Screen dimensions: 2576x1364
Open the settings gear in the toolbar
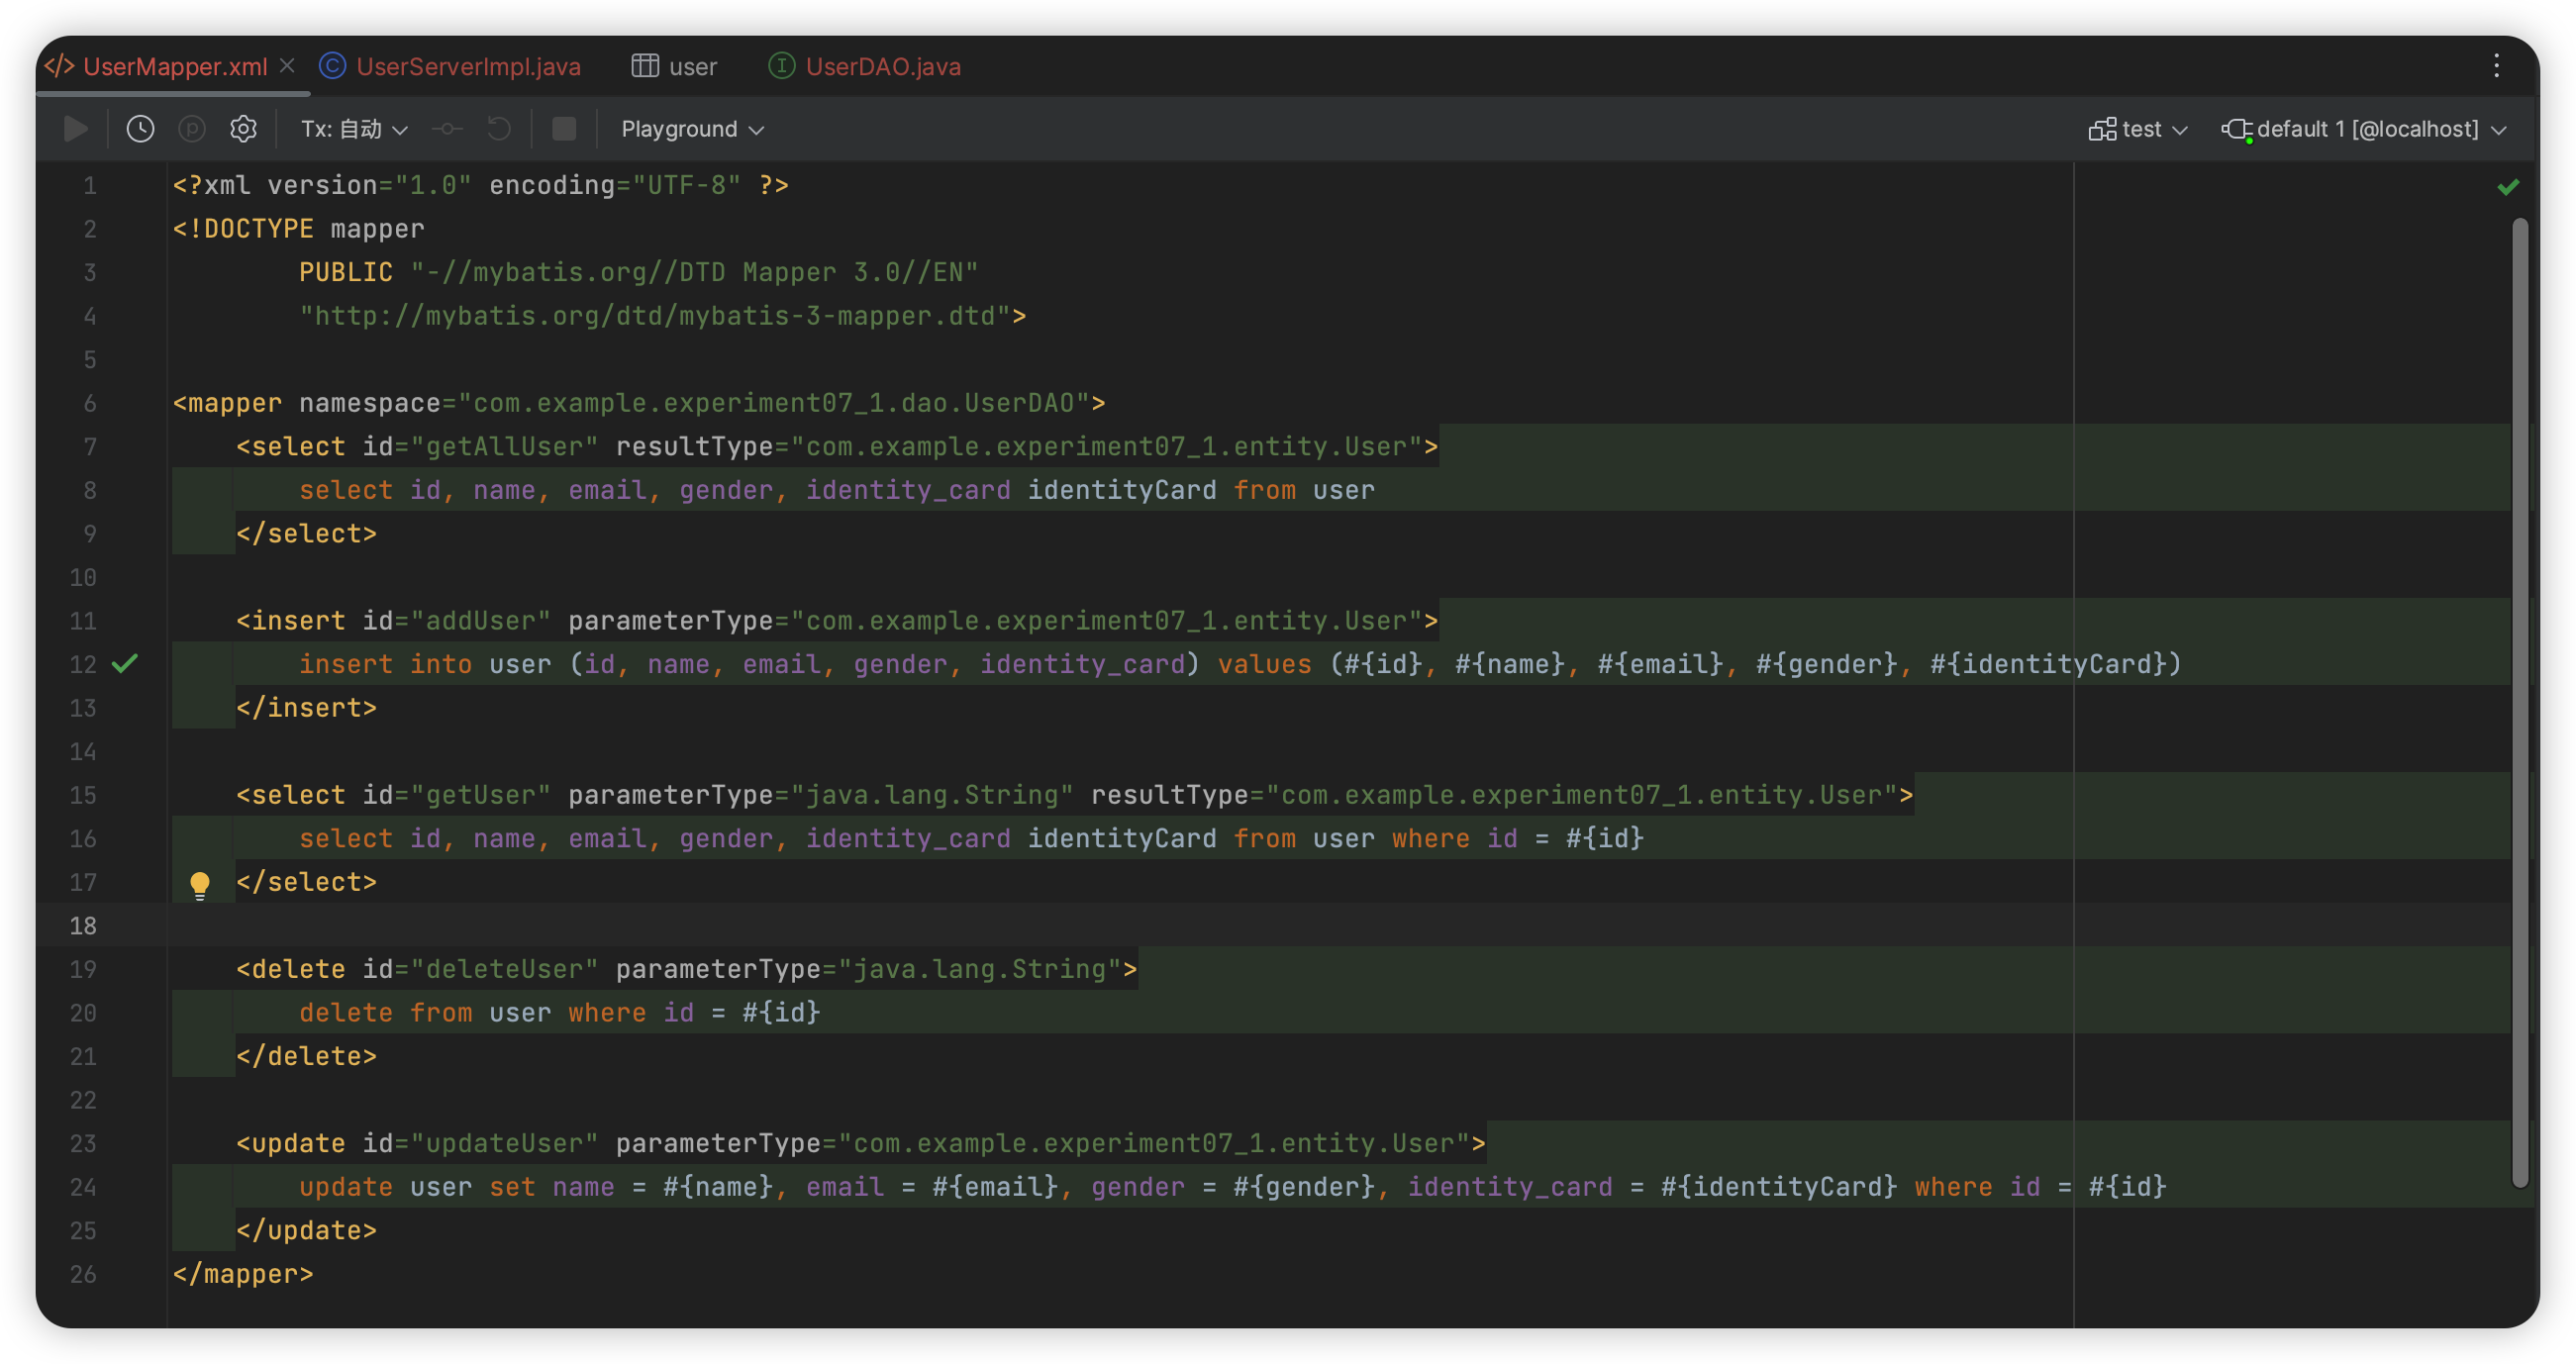point(243,129)
